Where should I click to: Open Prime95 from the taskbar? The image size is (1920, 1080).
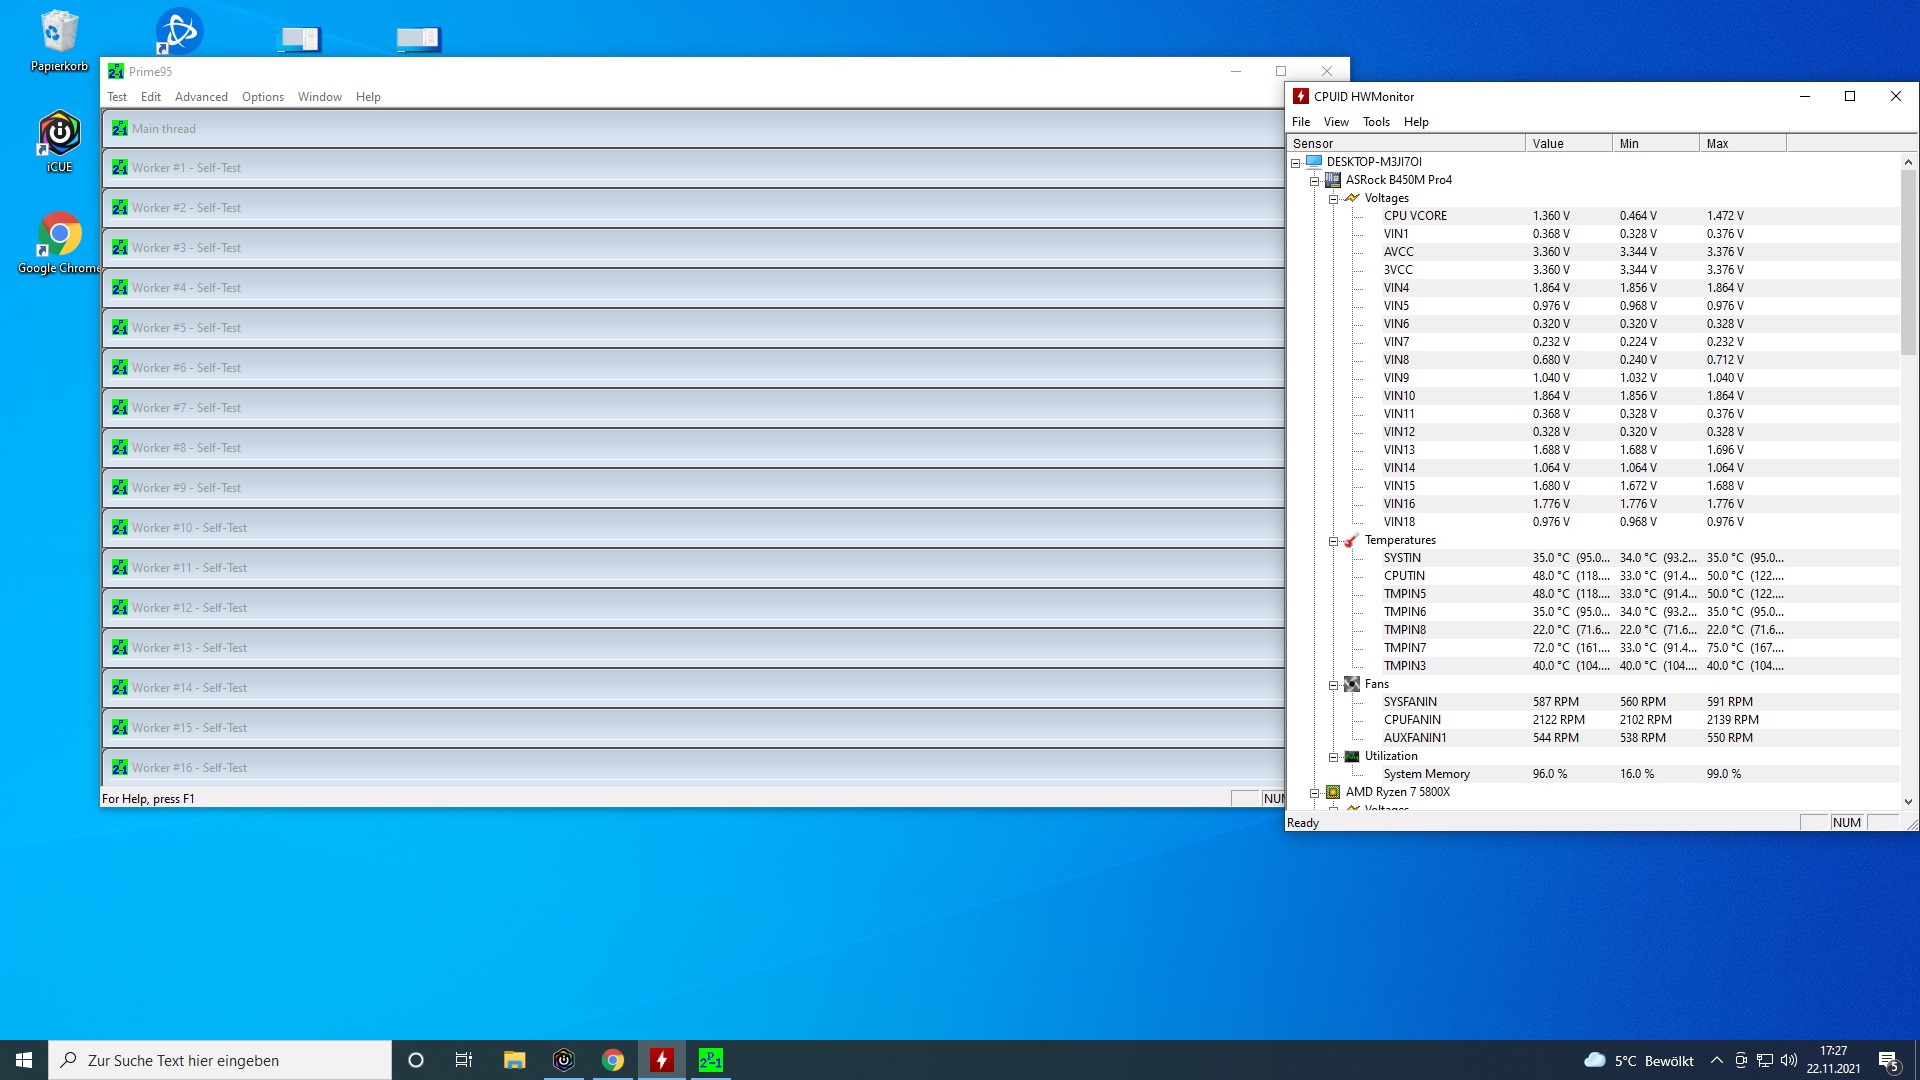[x=710, y=1060]
